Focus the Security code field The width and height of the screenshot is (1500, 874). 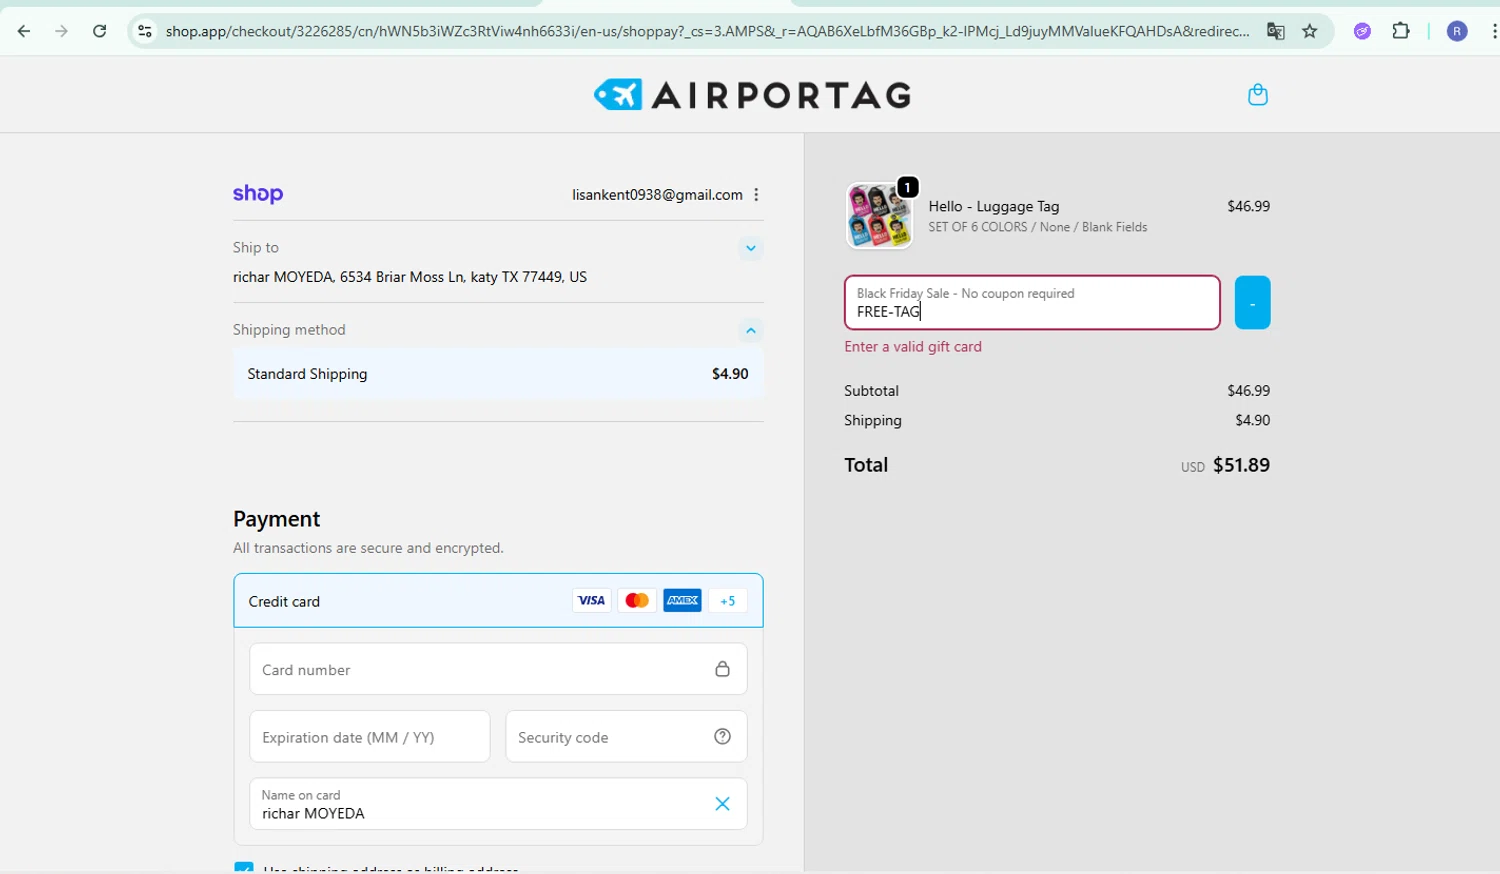pos(626,737)
